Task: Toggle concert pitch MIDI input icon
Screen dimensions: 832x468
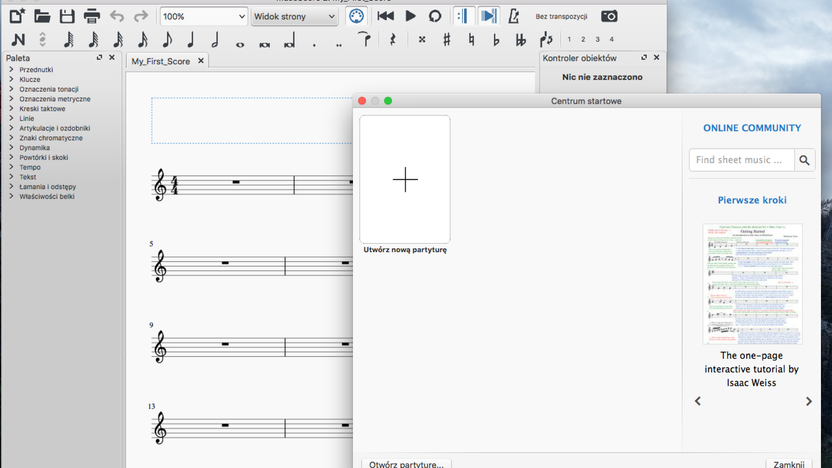Action: 357,16
